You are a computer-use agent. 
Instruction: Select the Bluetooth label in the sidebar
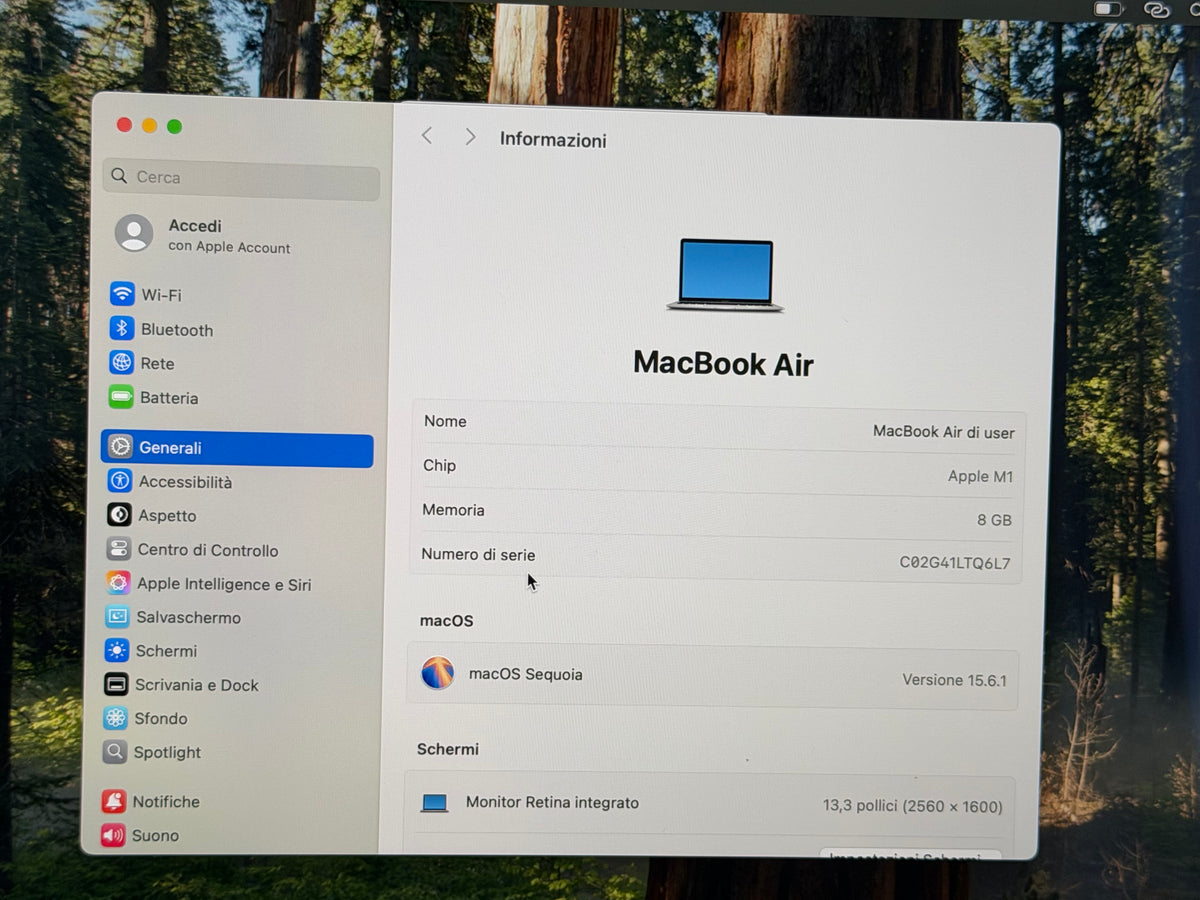(177, 330)
